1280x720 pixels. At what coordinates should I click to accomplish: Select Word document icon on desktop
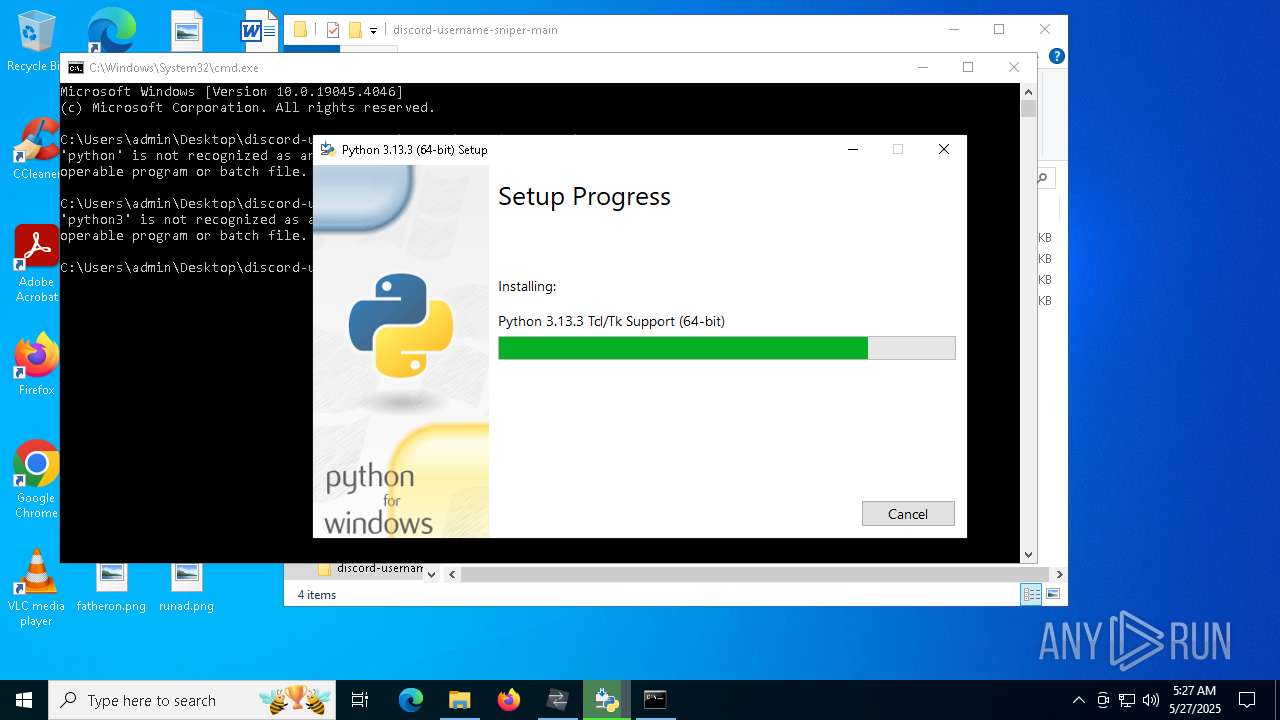pyautogui.click(x=258, y=30)
